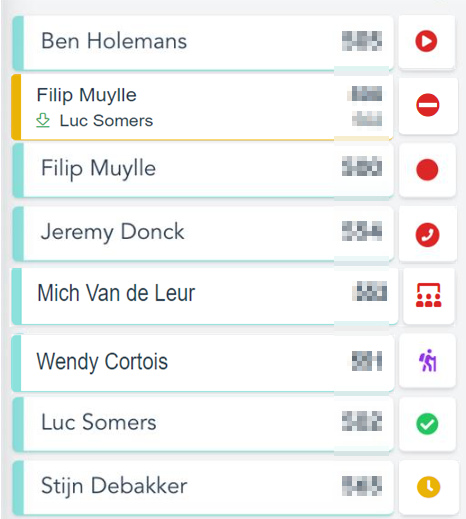
Task: Click the solid red busy circle icon
Action: [x=427, y=170]
